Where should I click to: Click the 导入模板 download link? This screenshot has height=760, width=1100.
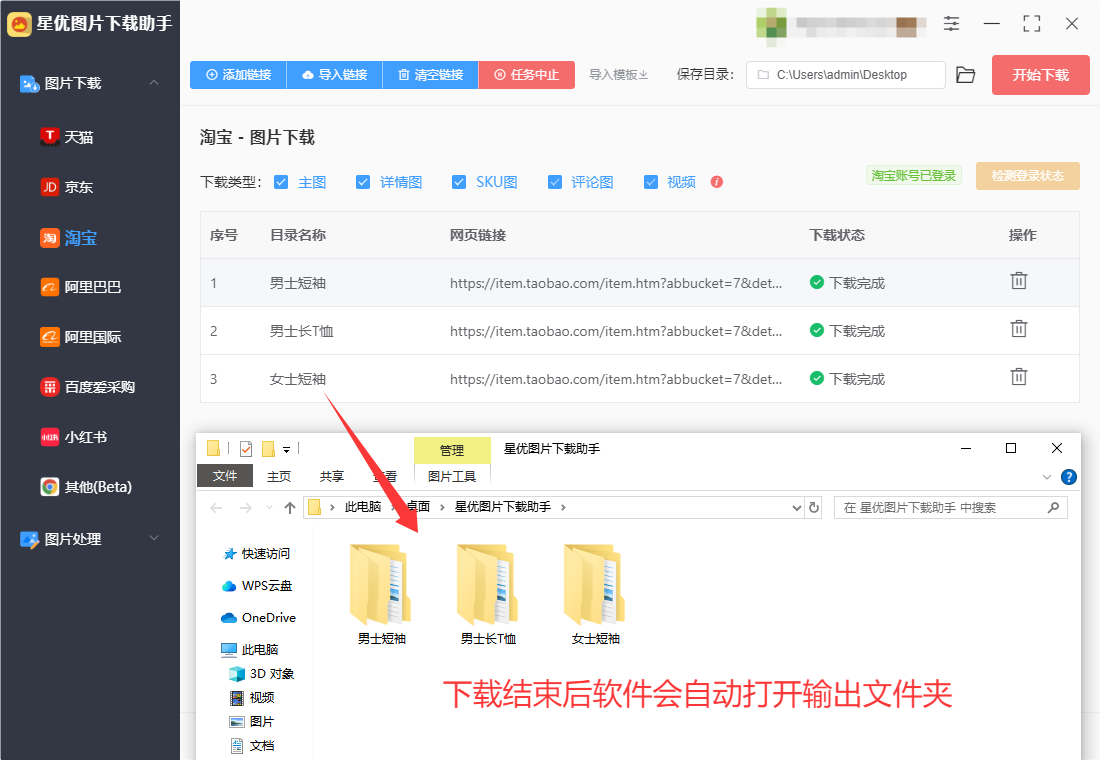tap(618, 75)
